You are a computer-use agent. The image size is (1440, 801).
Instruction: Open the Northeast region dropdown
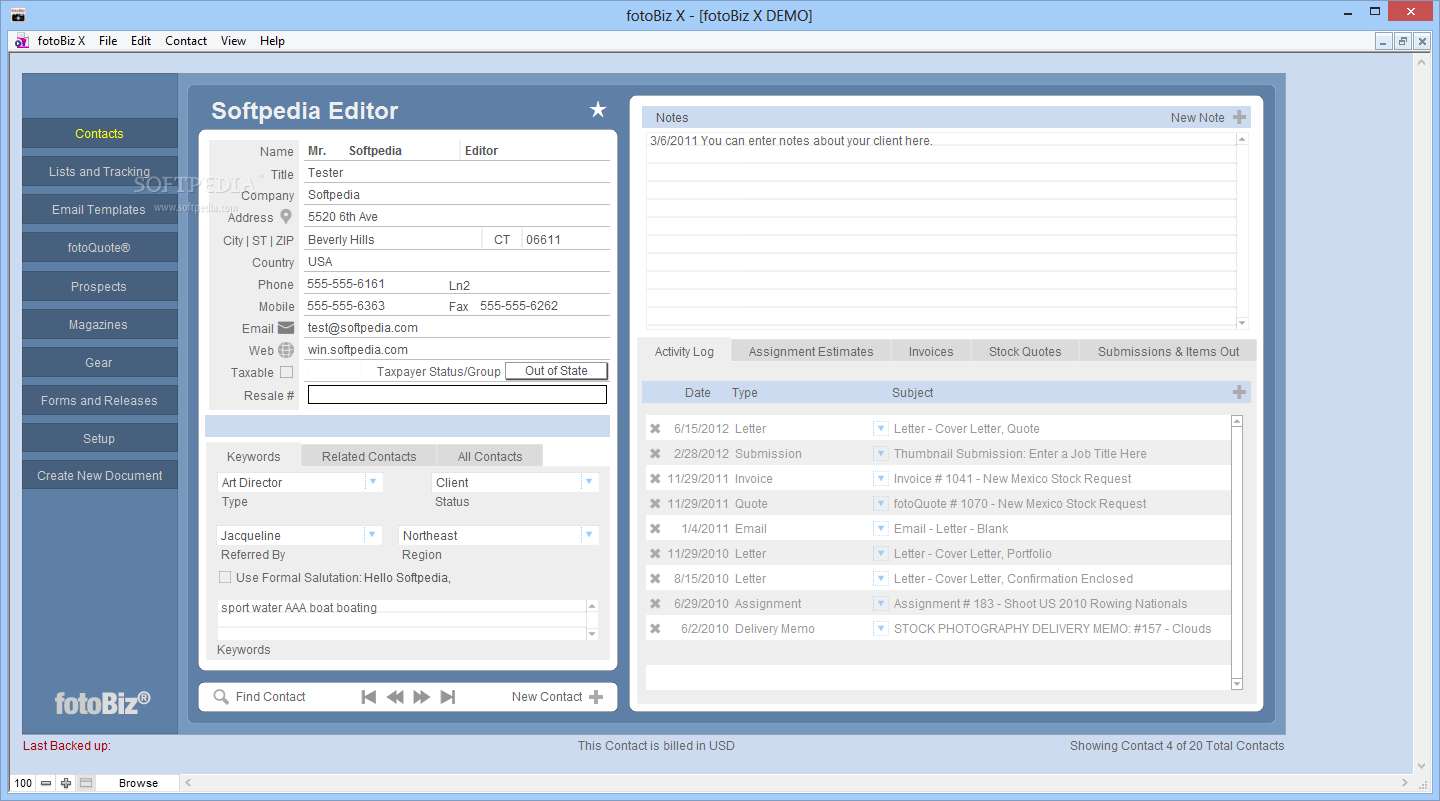coord(589,535)
